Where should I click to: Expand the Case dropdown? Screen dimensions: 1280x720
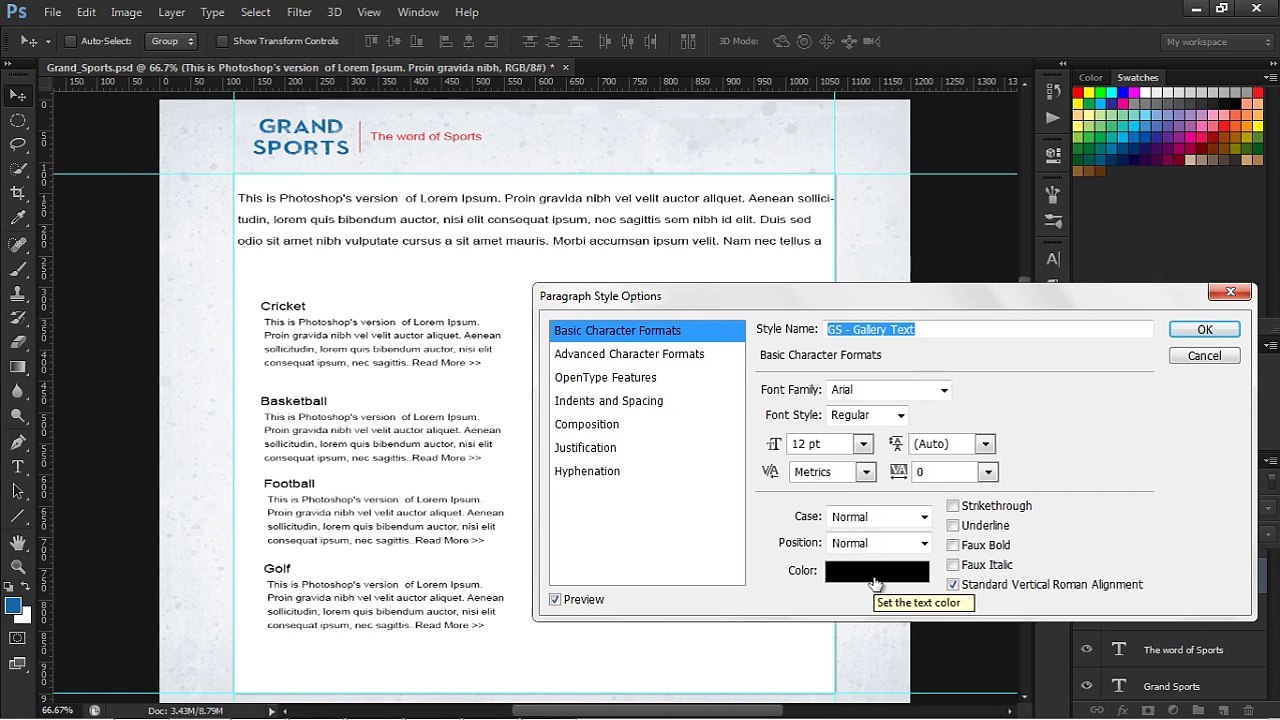pos(879,517)
